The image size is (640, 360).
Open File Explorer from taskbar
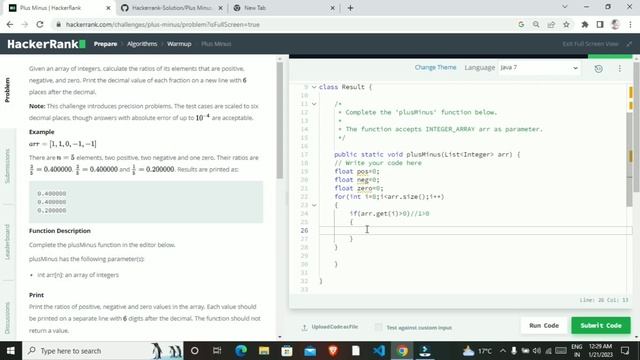click(264, 351)
